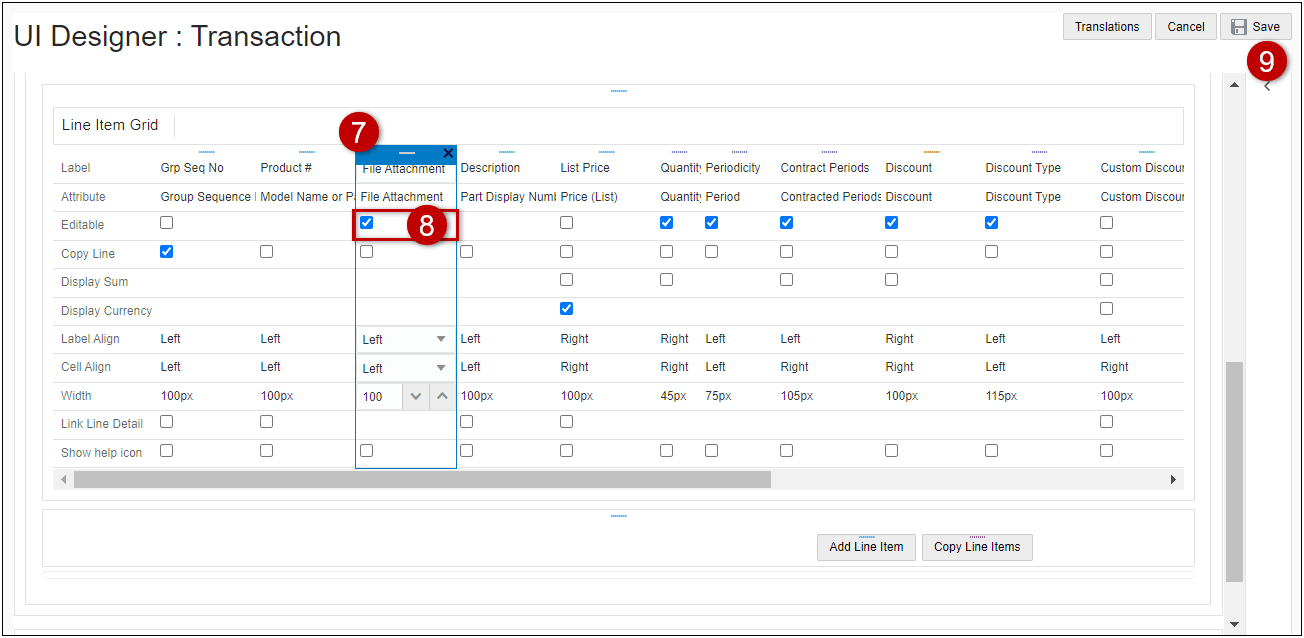Open Label Align dropdown for File Attachment
The image size is (1304, 638).
(x=405, y=339)
